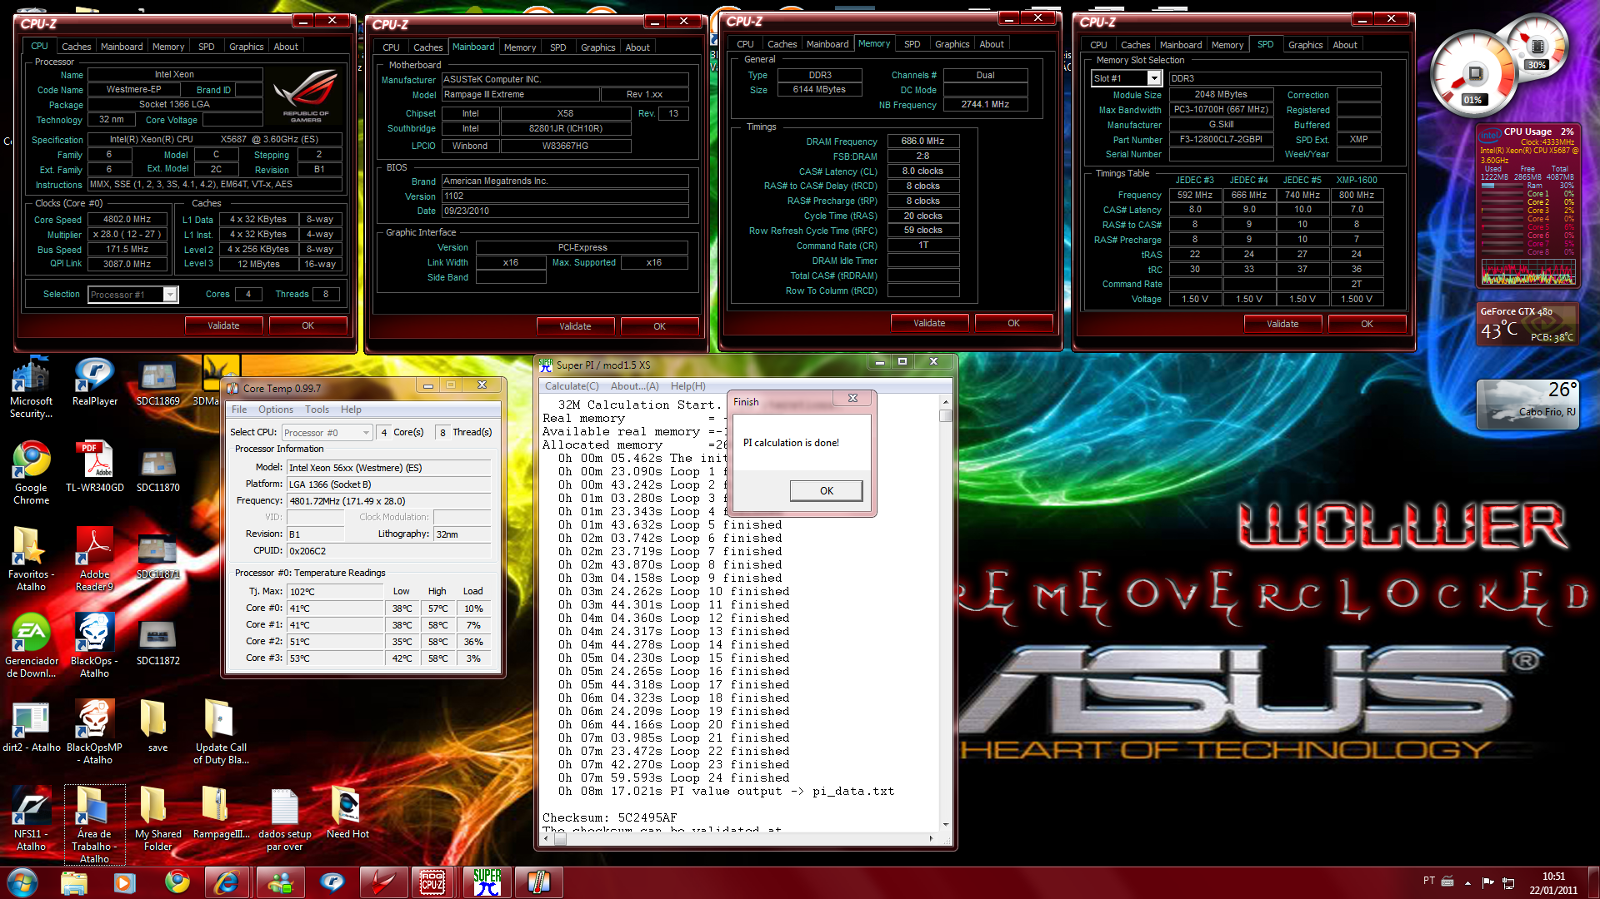Open Core Temp Select CPU dropdown

pos(327,432)
